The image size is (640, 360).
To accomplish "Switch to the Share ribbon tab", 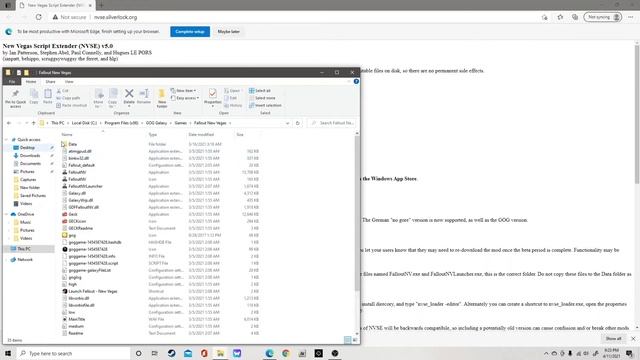I will pyautogui.click(x=50, y=82).
